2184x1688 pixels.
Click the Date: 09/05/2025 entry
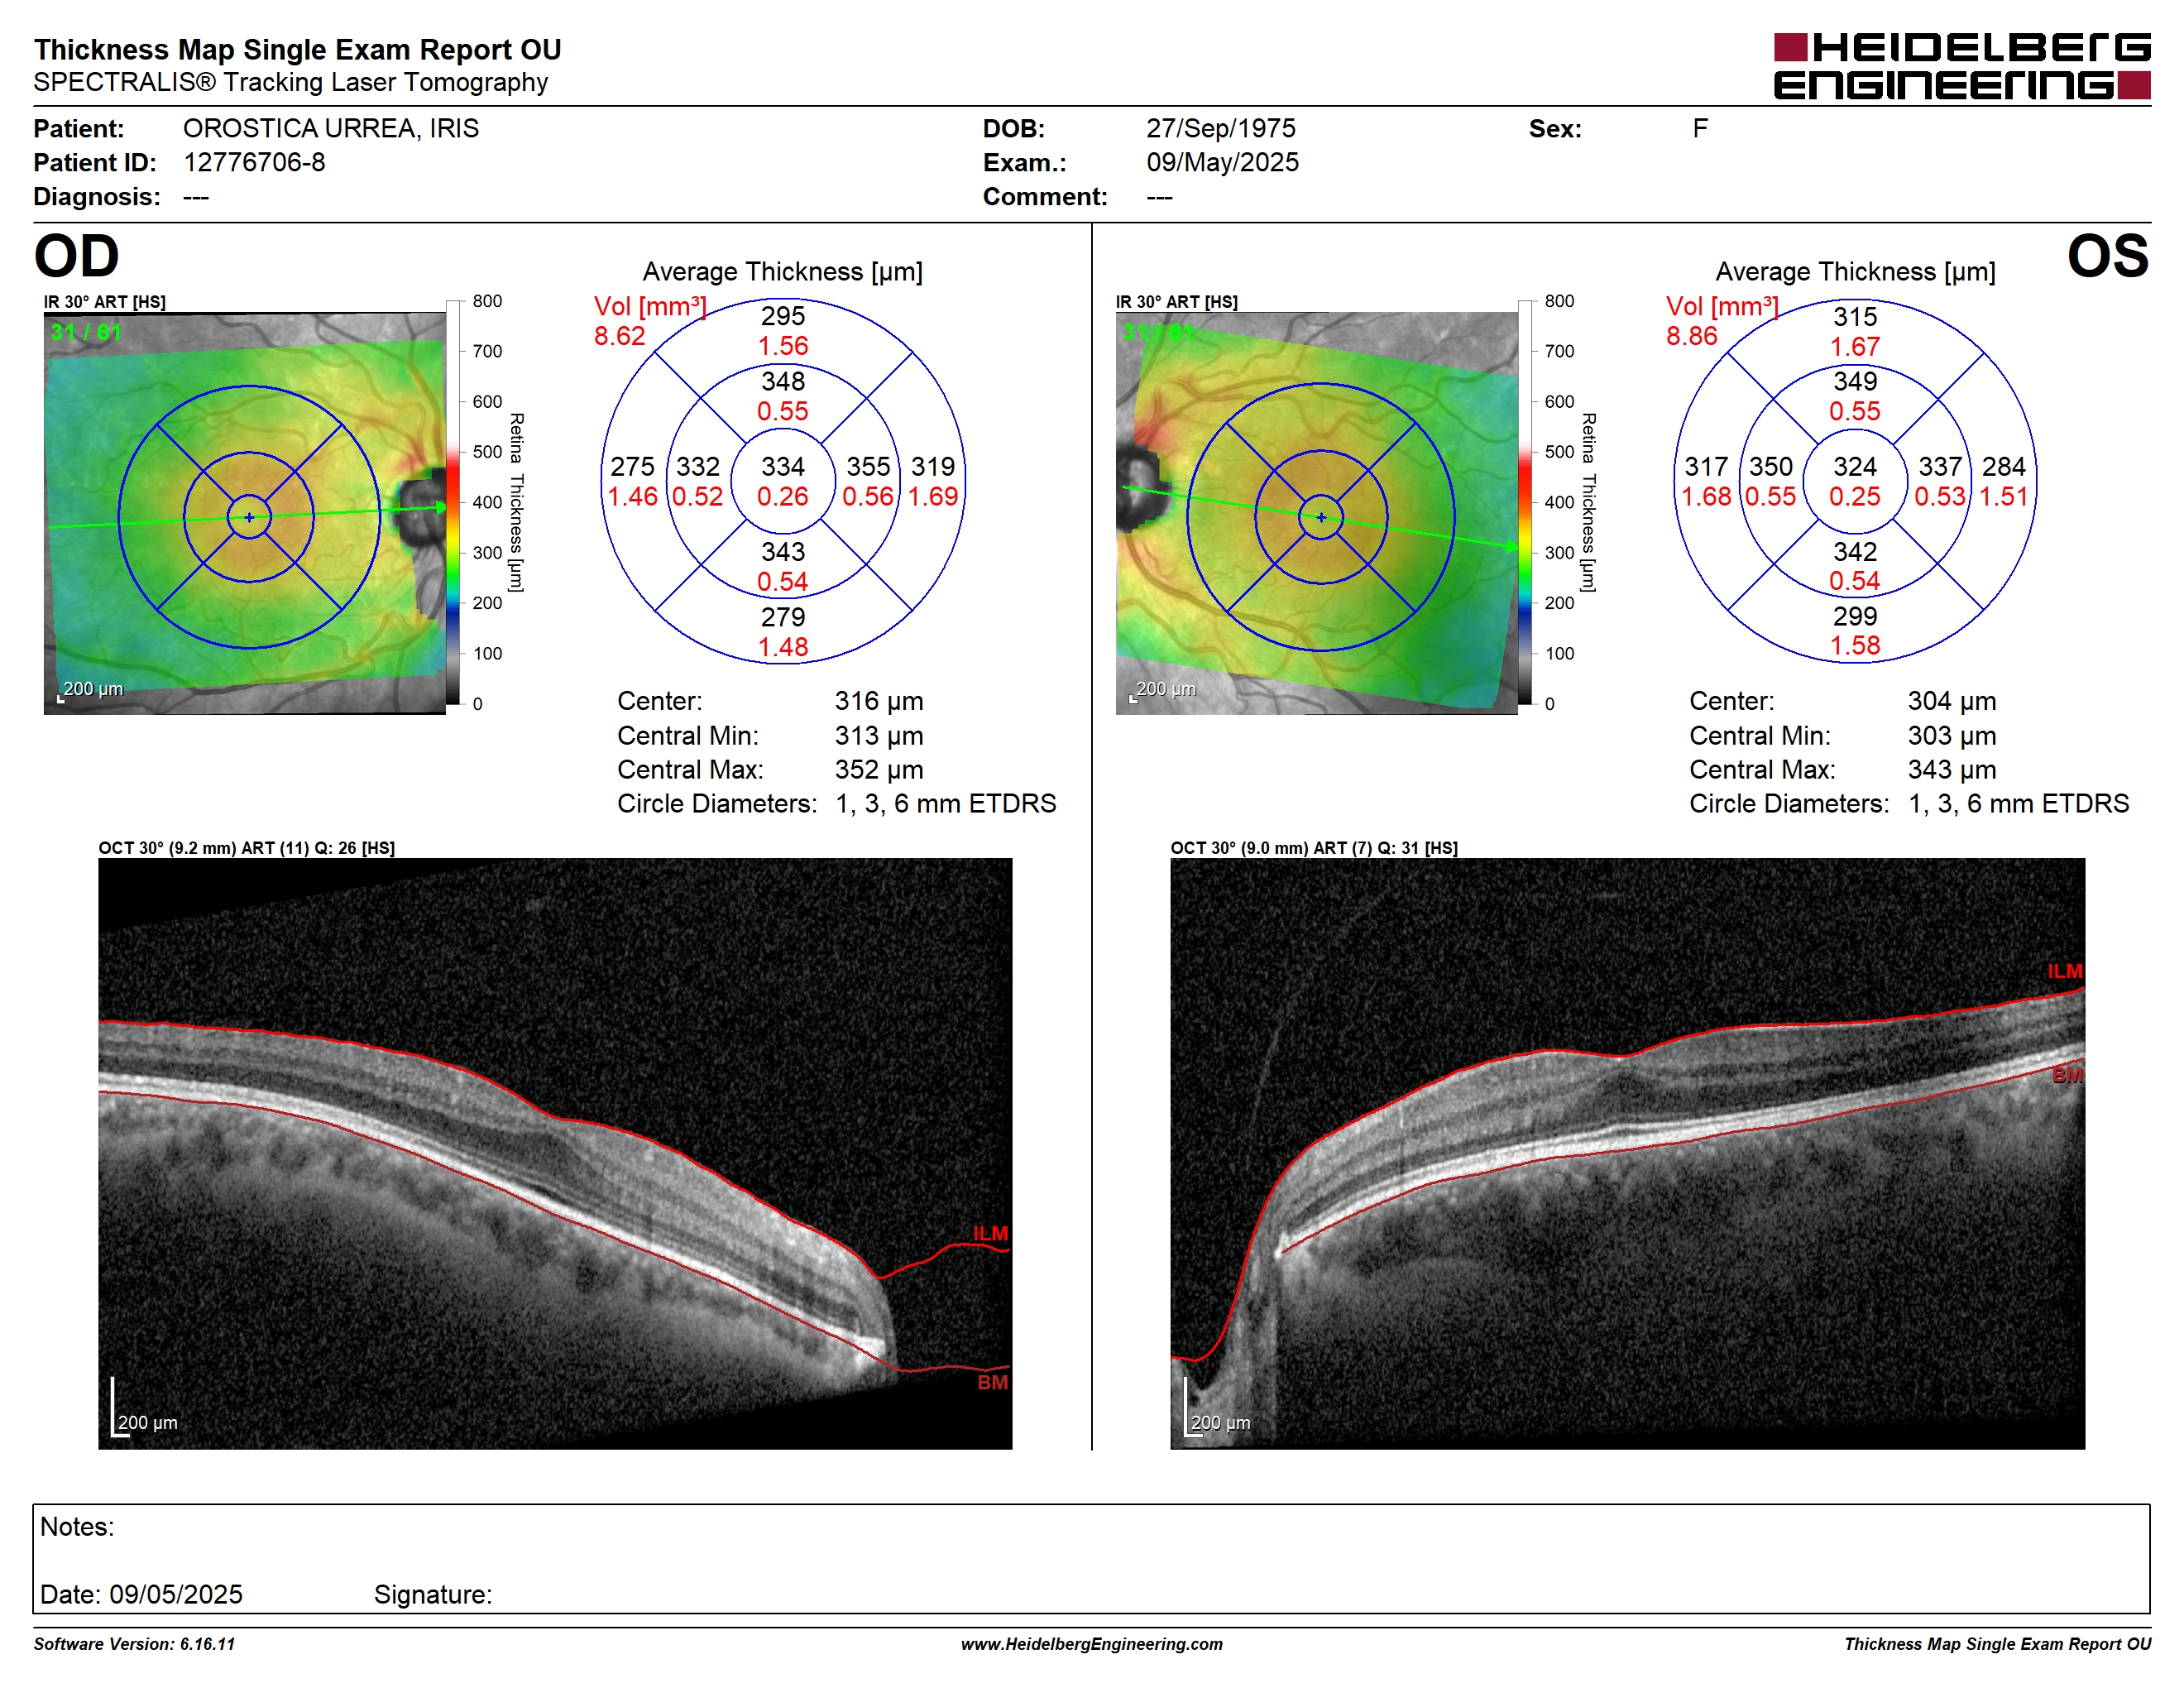[141, 1595]
